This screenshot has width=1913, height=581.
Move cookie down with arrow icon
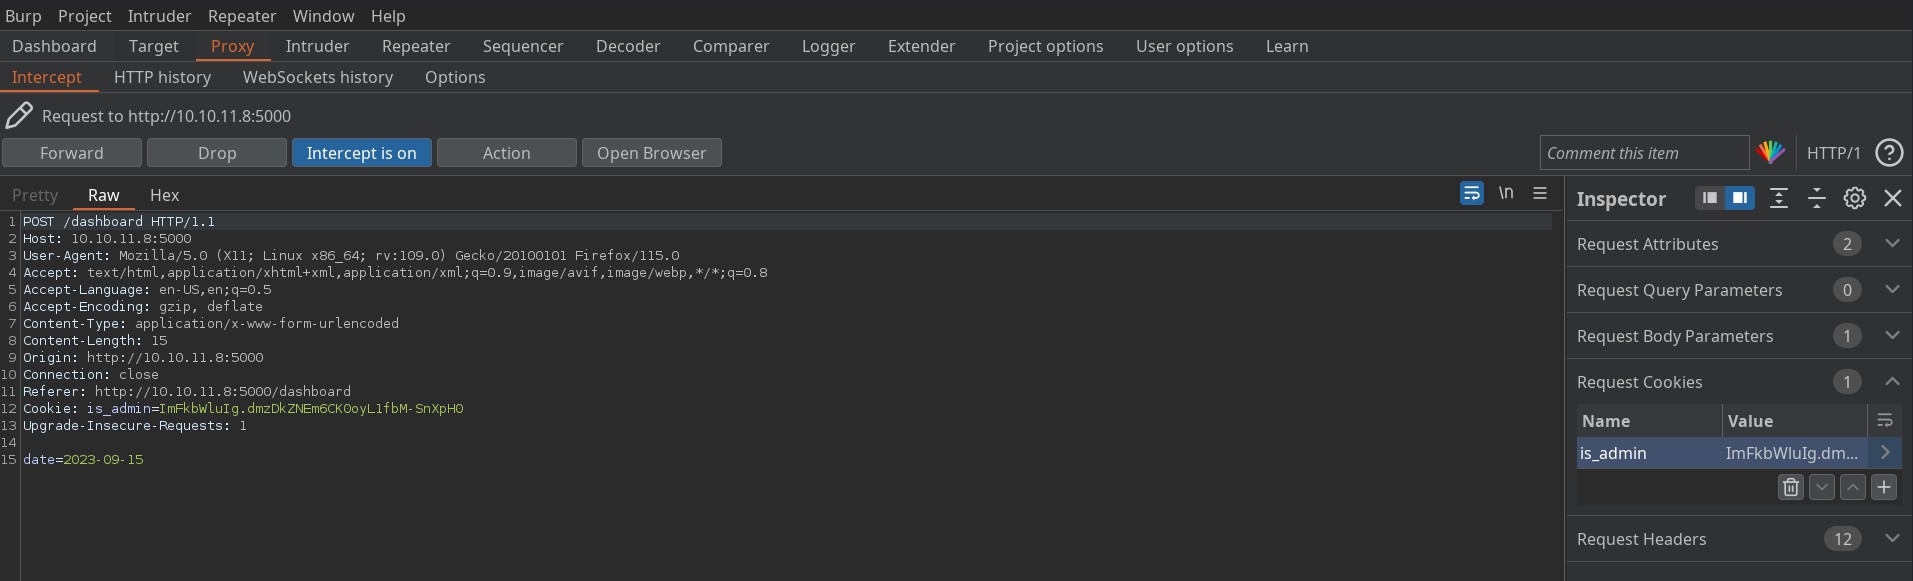(x=1822, y=487)
